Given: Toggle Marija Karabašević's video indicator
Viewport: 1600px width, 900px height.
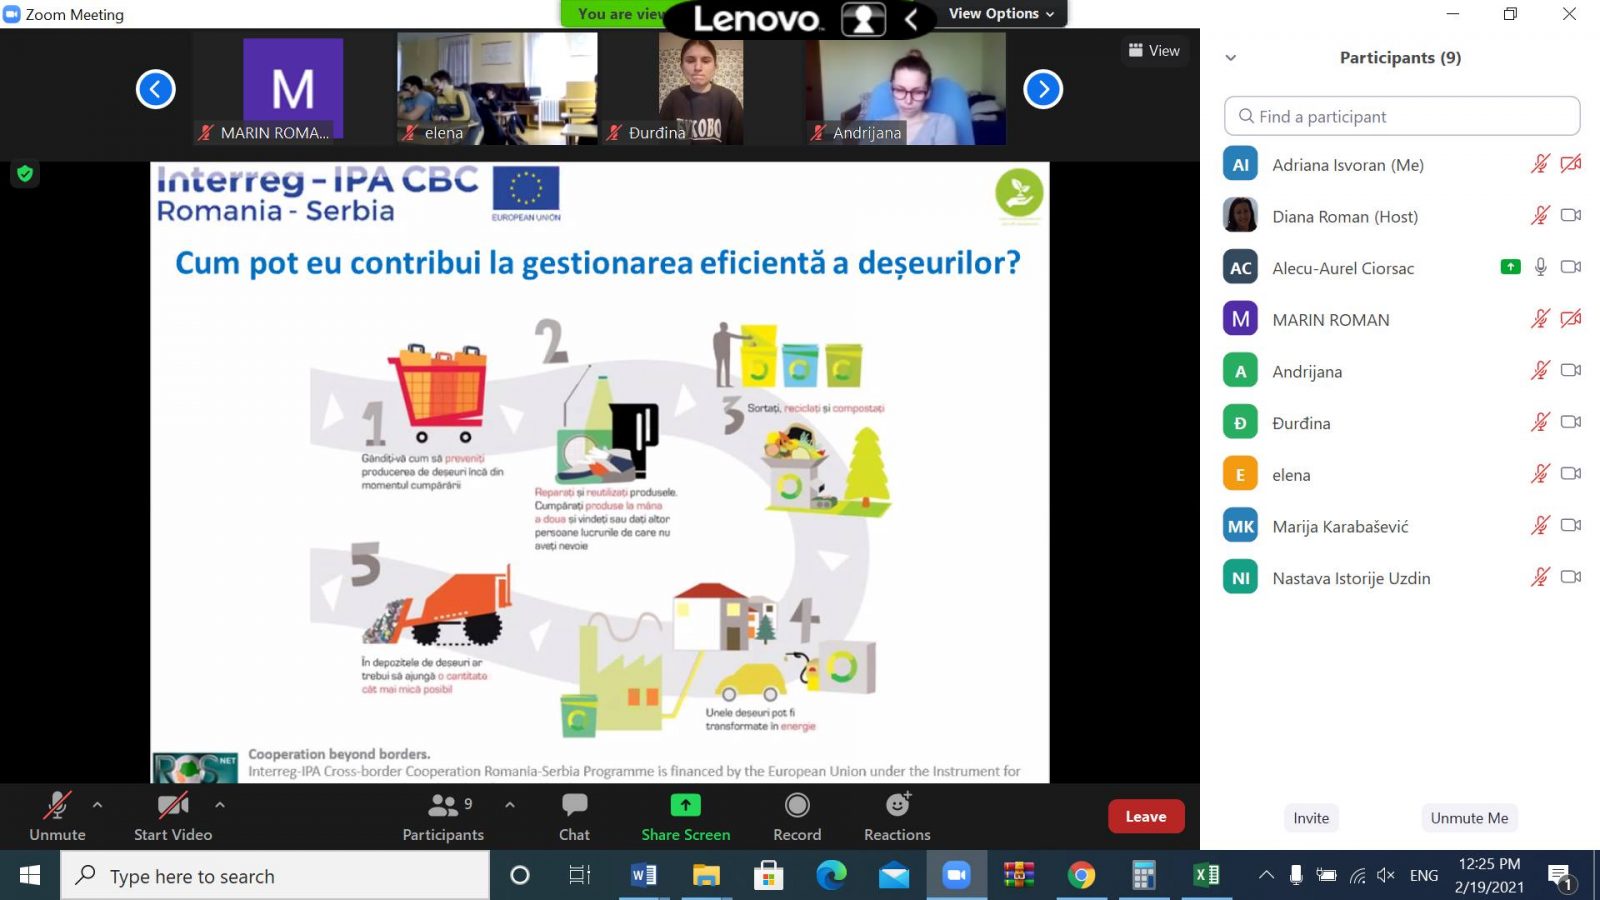Looking at the screenshot, I should 1571,525.
